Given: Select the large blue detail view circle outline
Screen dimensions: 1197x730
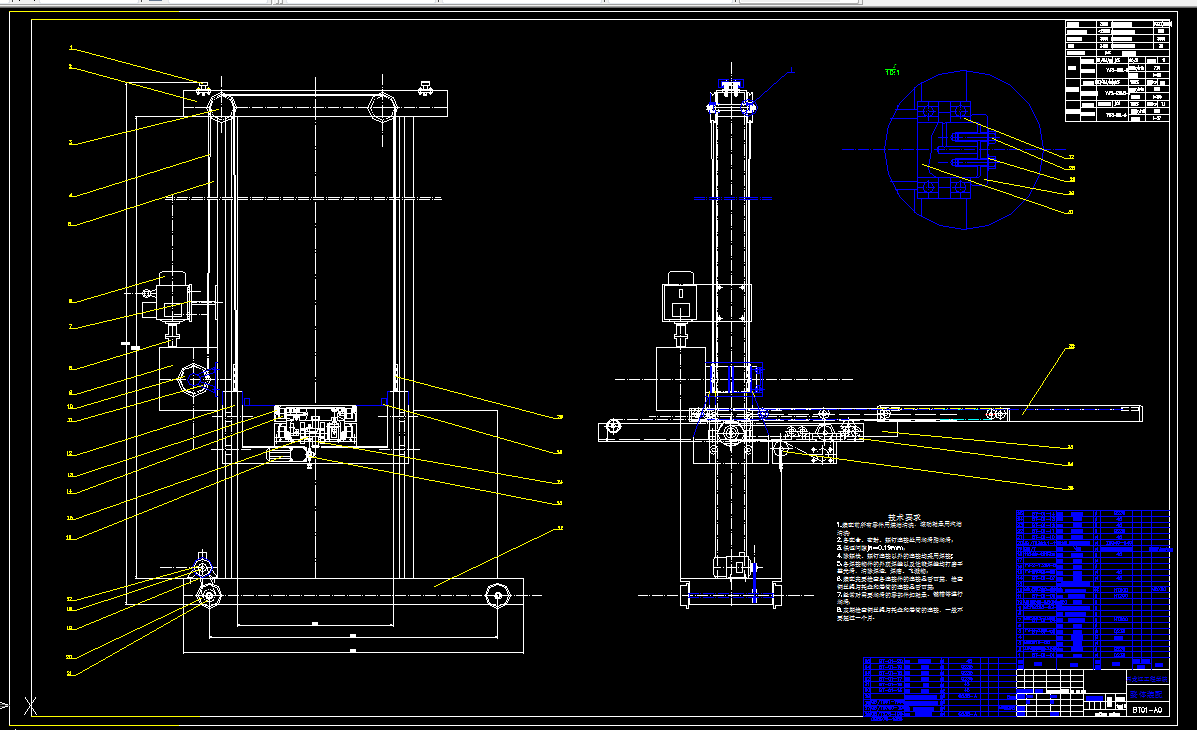Looking at the screenshot, I should pyautogui.click(x=964, y=150).
